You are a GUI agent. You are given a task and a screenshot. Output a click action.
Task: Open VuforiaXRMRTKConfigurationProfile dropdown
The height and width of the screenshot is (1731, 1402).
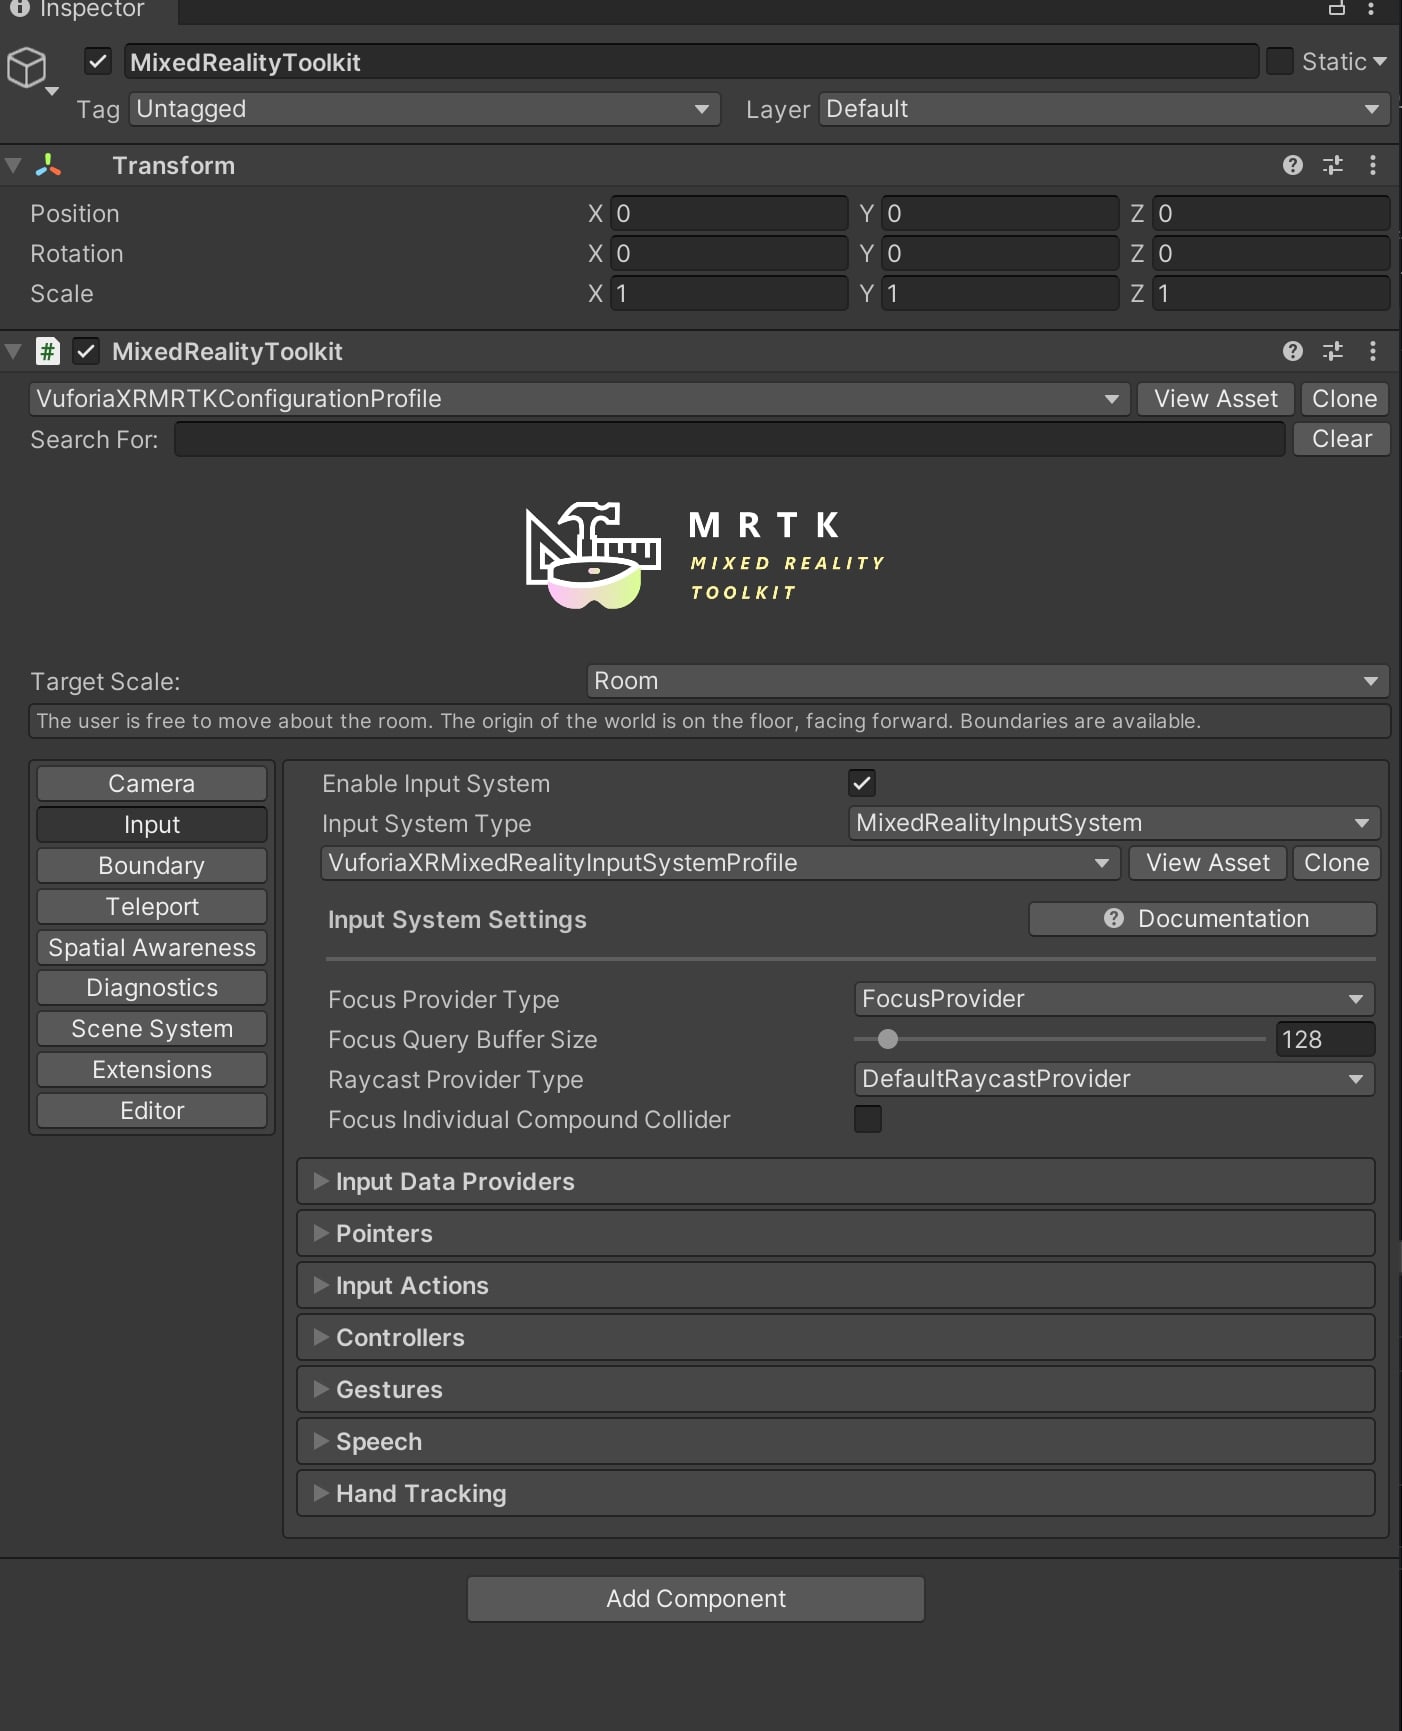click(x=580, y=399)
